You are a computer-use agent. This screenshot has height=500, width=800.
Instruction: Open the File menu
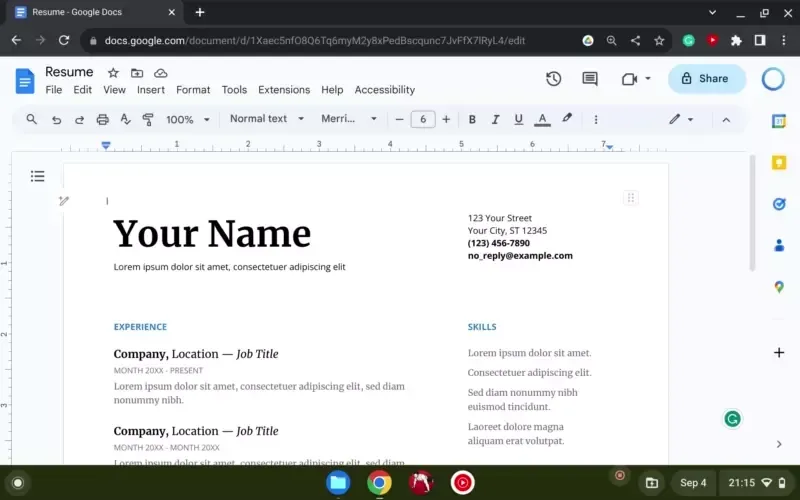click(54, 90)
